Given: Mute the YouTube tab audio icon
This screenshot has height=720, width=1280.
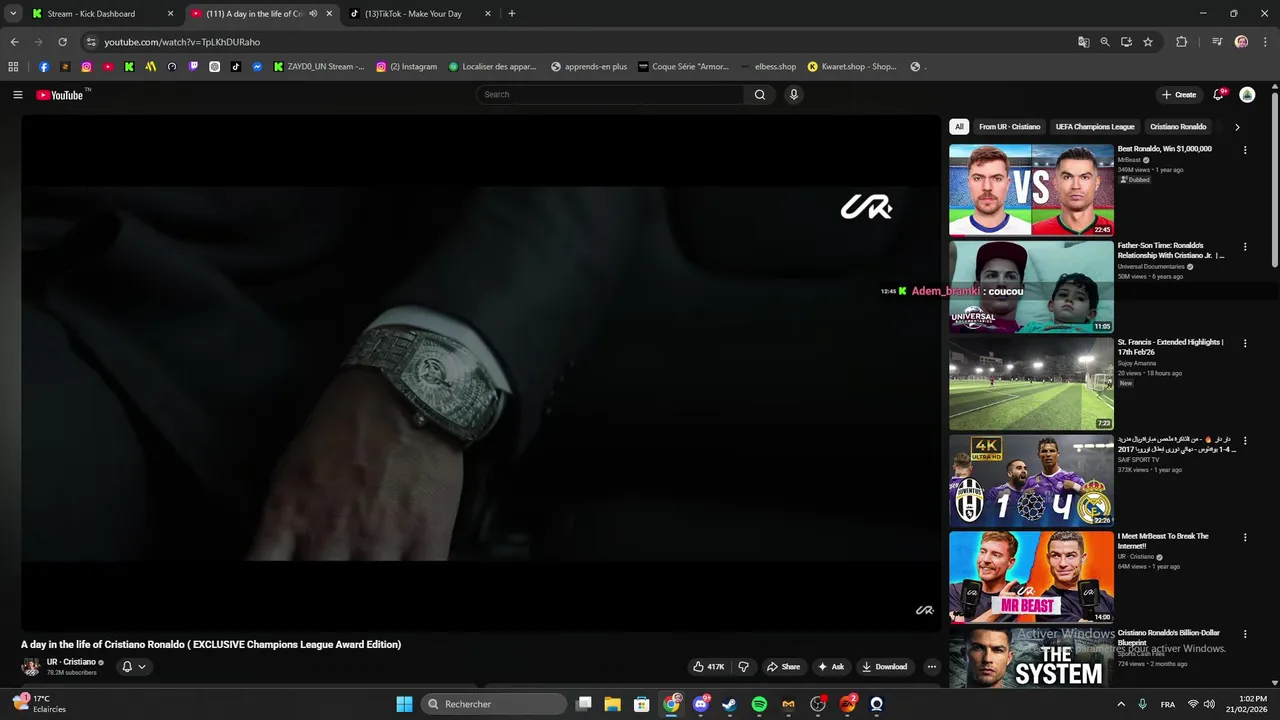Looking at the screenshot, I should 313,14.
